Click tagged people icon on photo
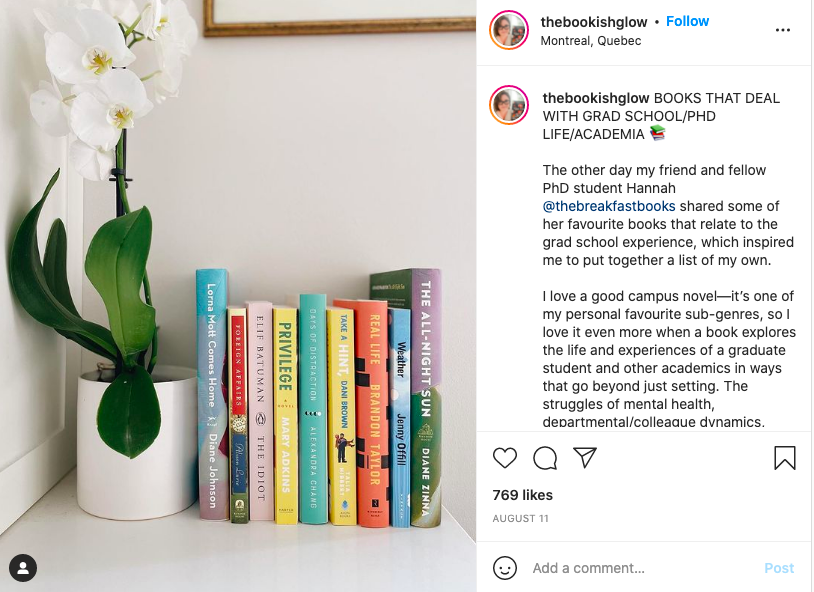The height and width of the screenshot is (592, 814). [x=23, y=568]
